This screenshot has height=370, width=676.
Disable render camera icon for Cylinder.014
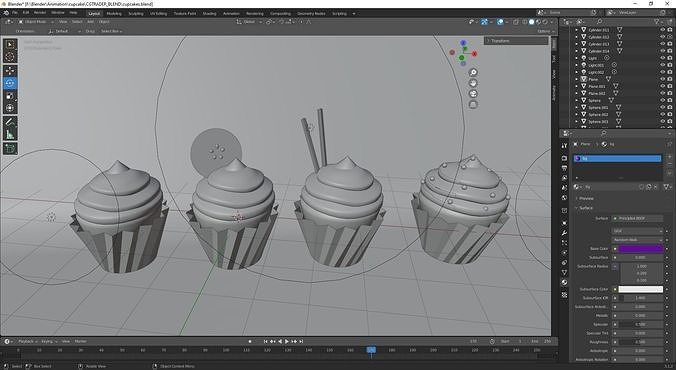(670, 51)
